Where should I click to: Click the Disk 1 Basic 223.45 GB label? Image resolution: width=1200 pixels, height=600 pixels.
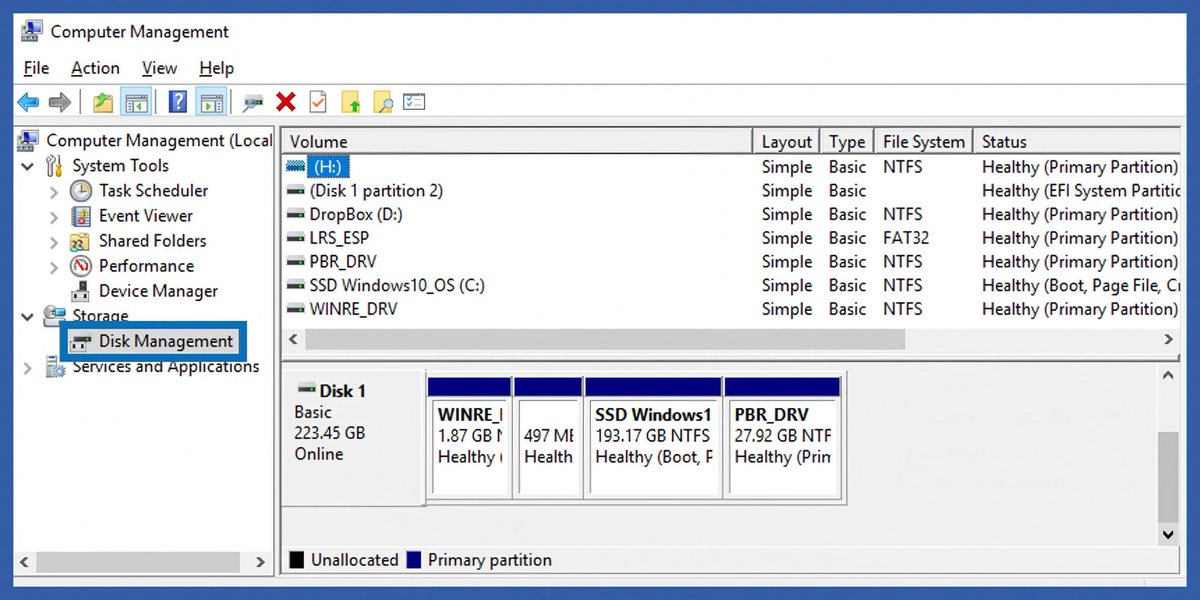pos(353,437)
